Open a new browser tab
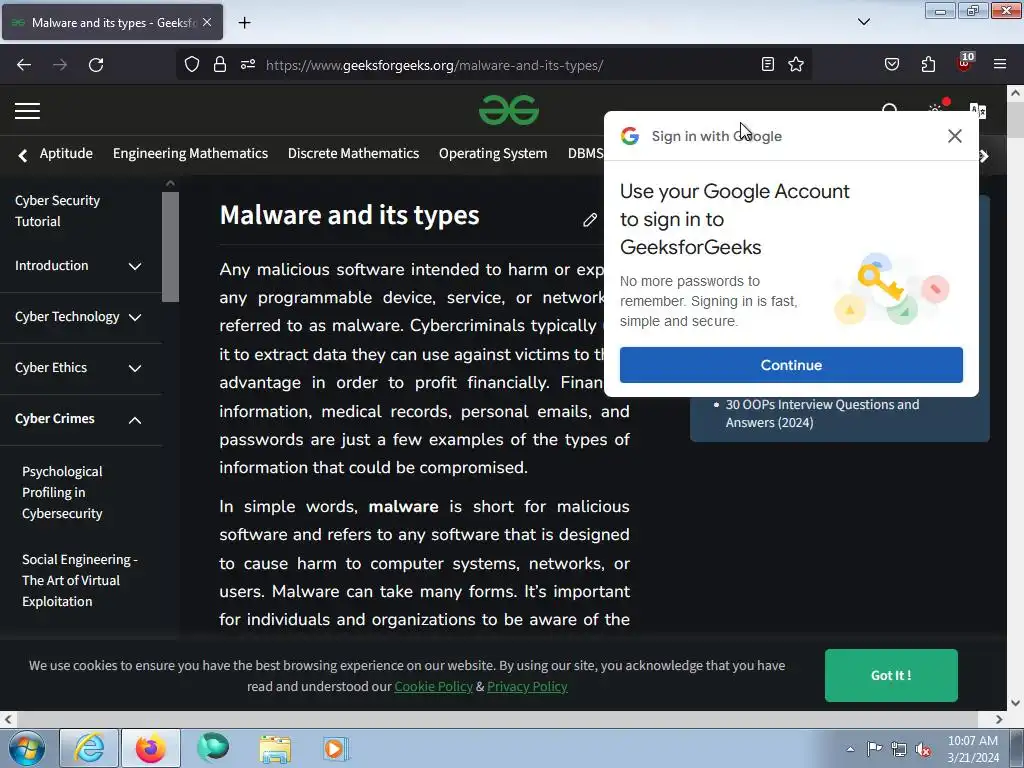 (x=244, y=23)
